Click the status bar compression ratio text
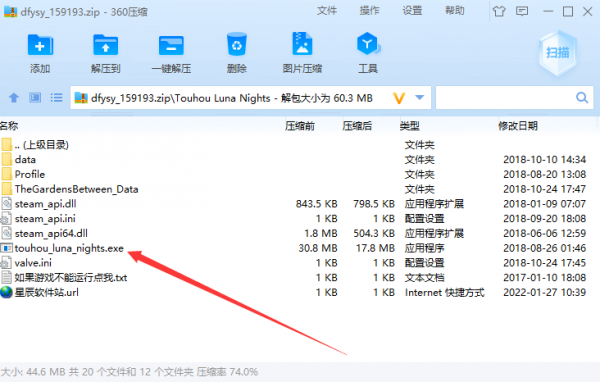 click(227, 372)
